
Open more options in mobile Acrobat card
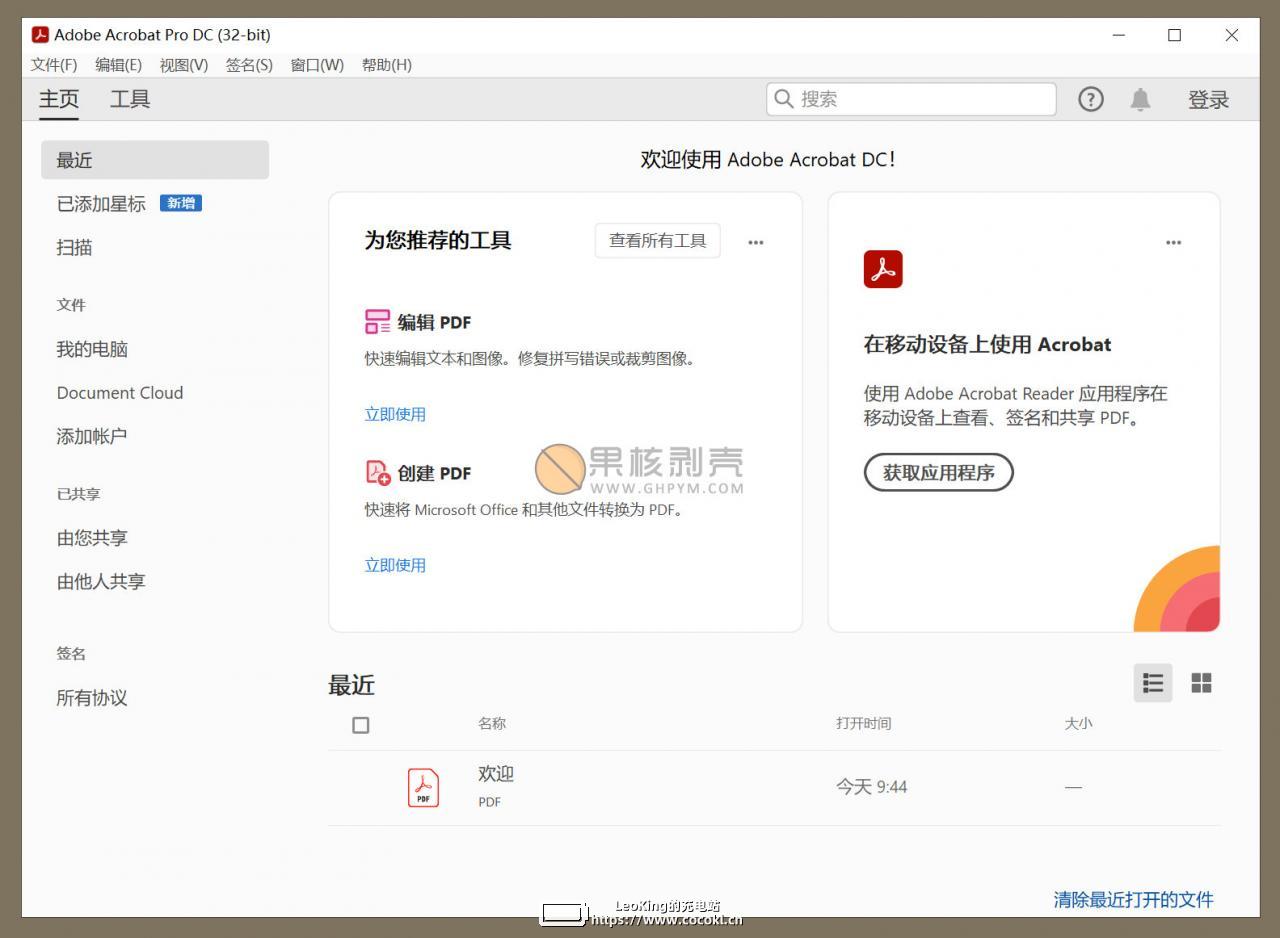click(x=1173, y=242)
